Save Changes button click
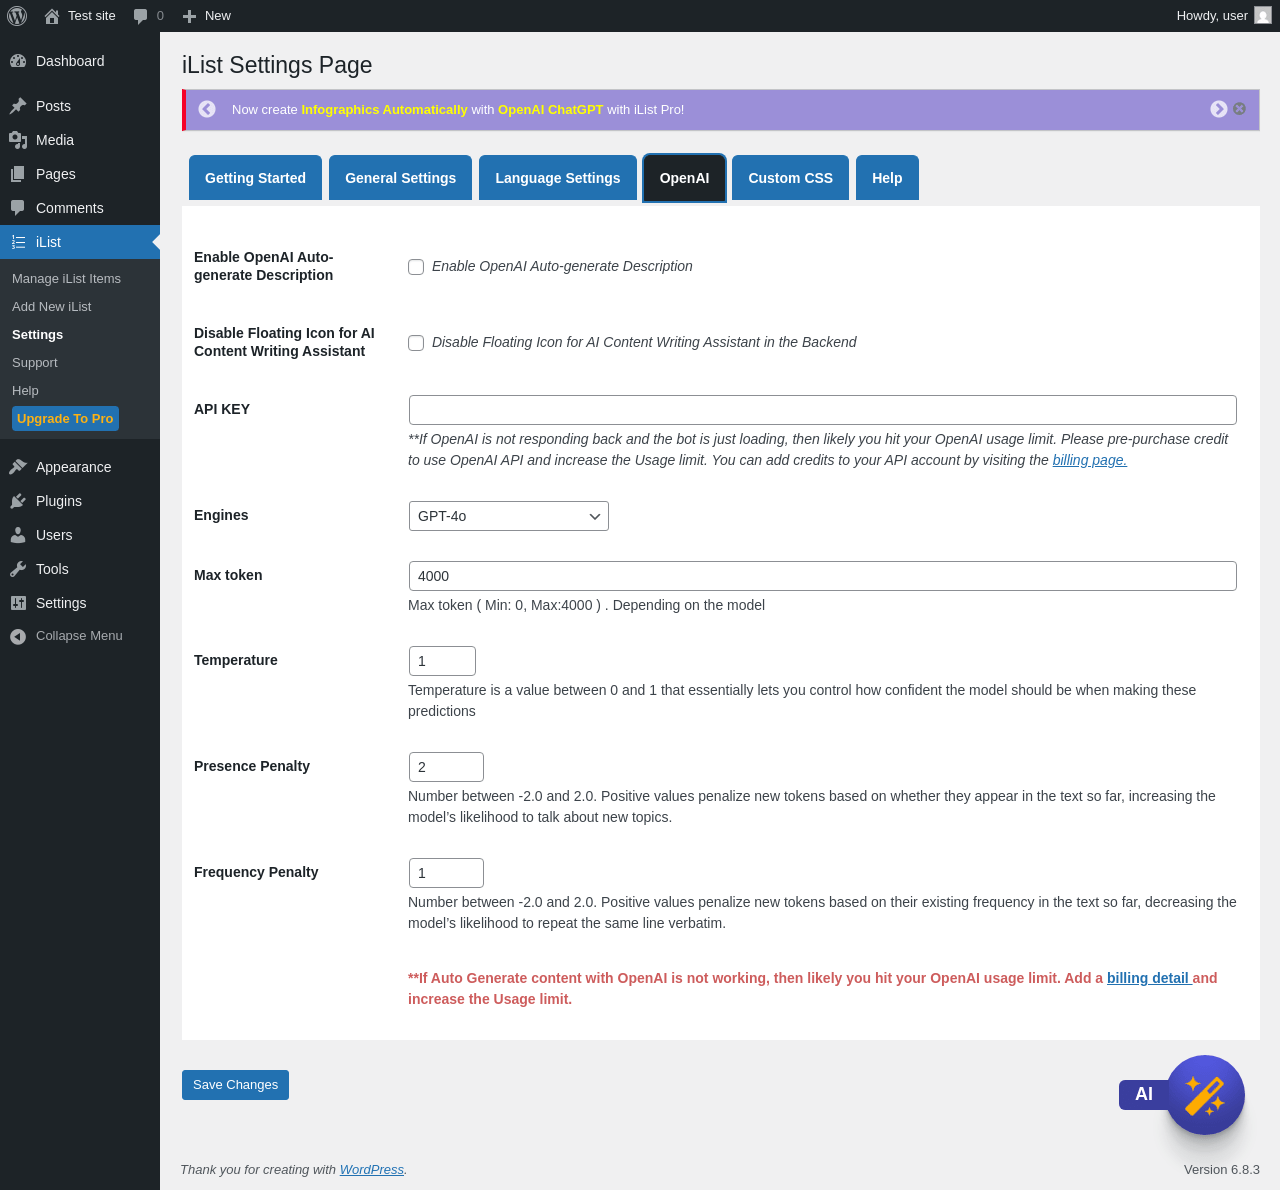Screen dimensions: 1280x1190 [x=235, y=1085]
